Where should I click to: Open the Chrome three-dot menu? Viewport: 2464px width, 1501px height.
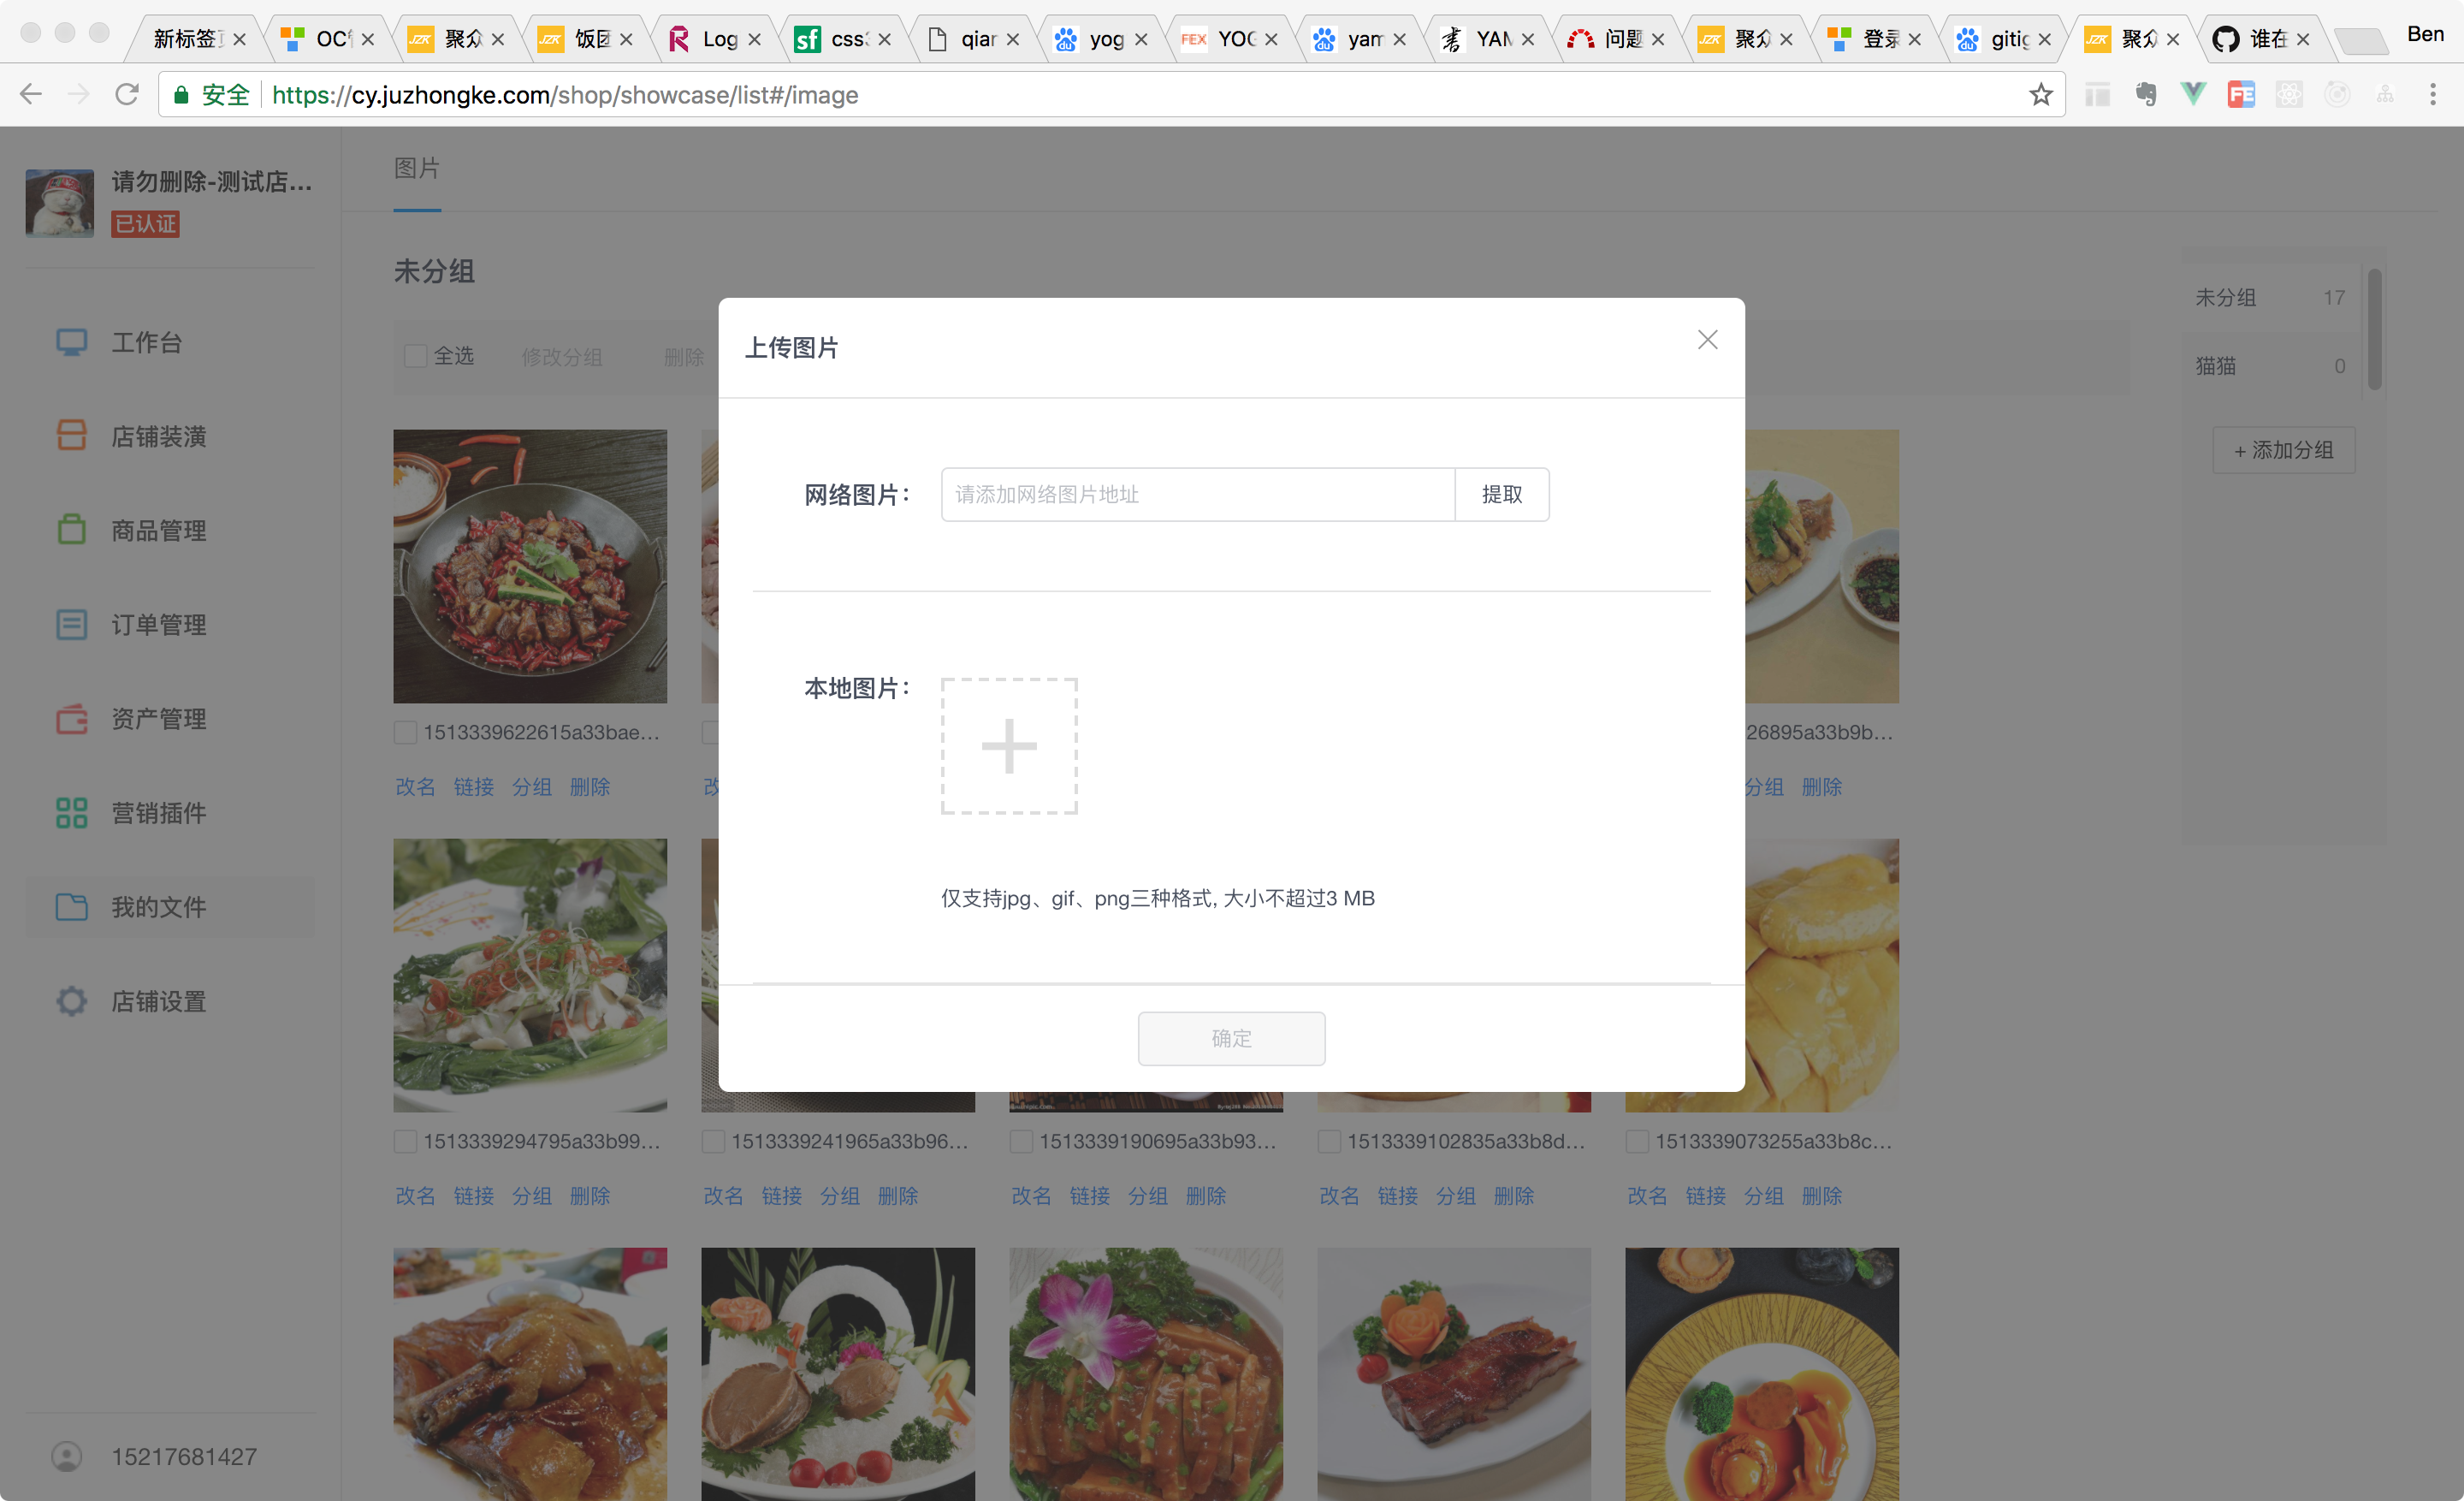(x=2432, y=95)
